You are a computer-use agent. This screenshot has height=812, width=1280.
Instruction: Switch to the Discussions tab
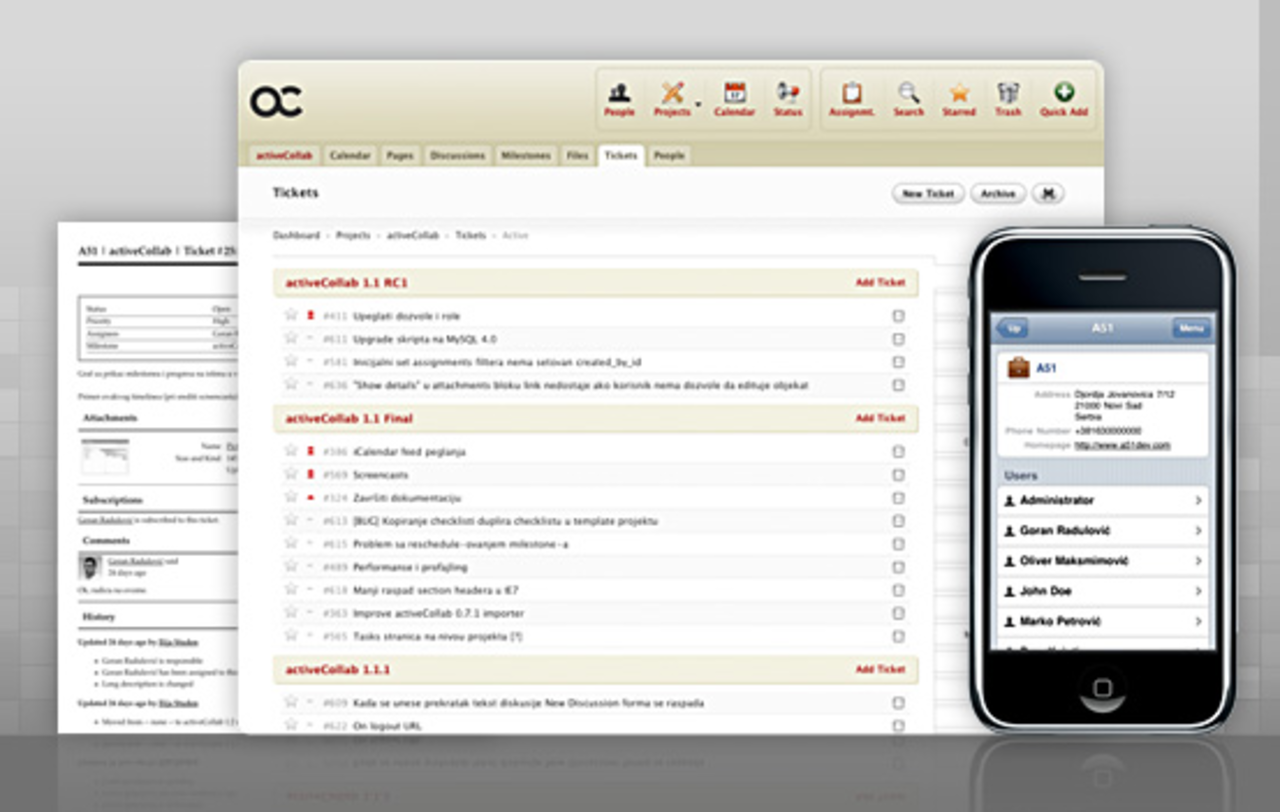click(x=457, y=155)
